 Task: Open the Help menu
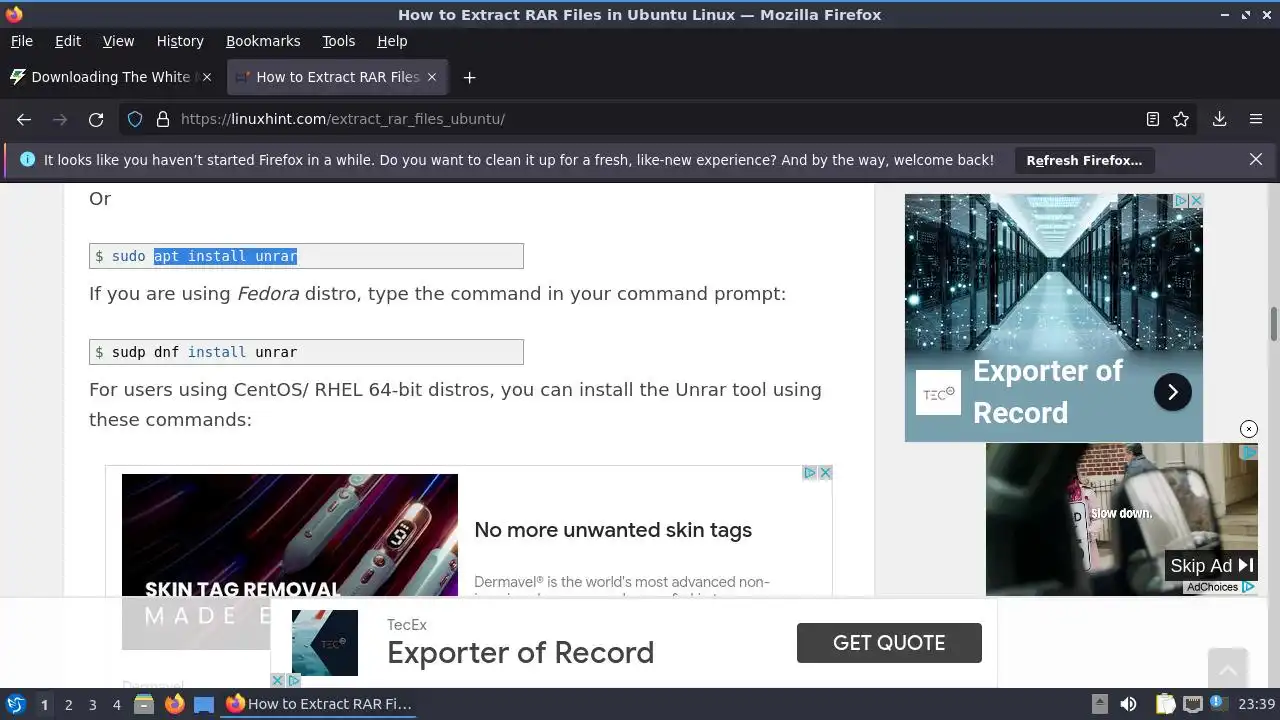[x=392, y=41]
